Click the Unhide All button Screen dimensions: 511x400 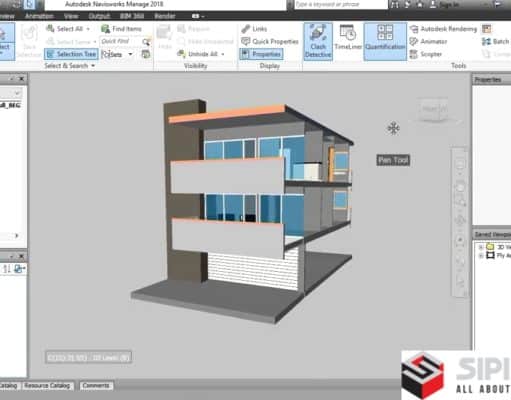(198, 54)
